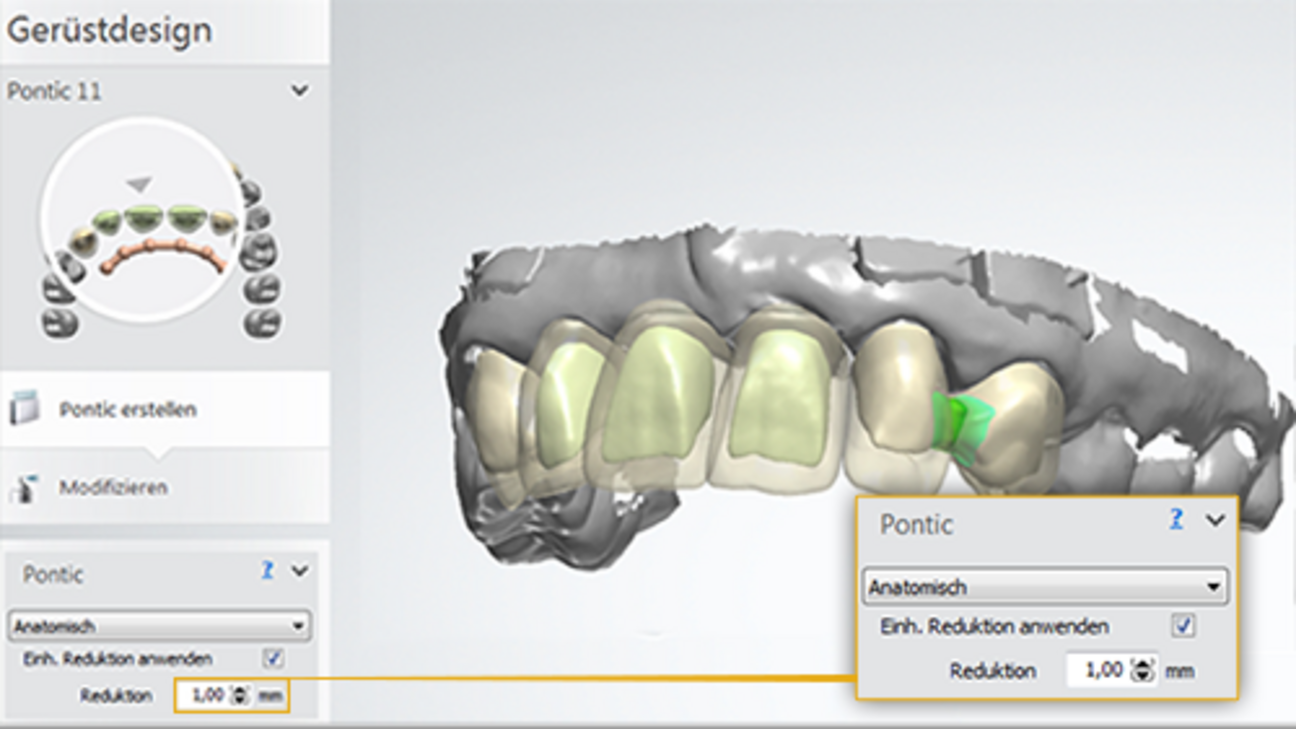
Task: Select the leftmost green pontic in tooth chart
Action: (106, 222)
